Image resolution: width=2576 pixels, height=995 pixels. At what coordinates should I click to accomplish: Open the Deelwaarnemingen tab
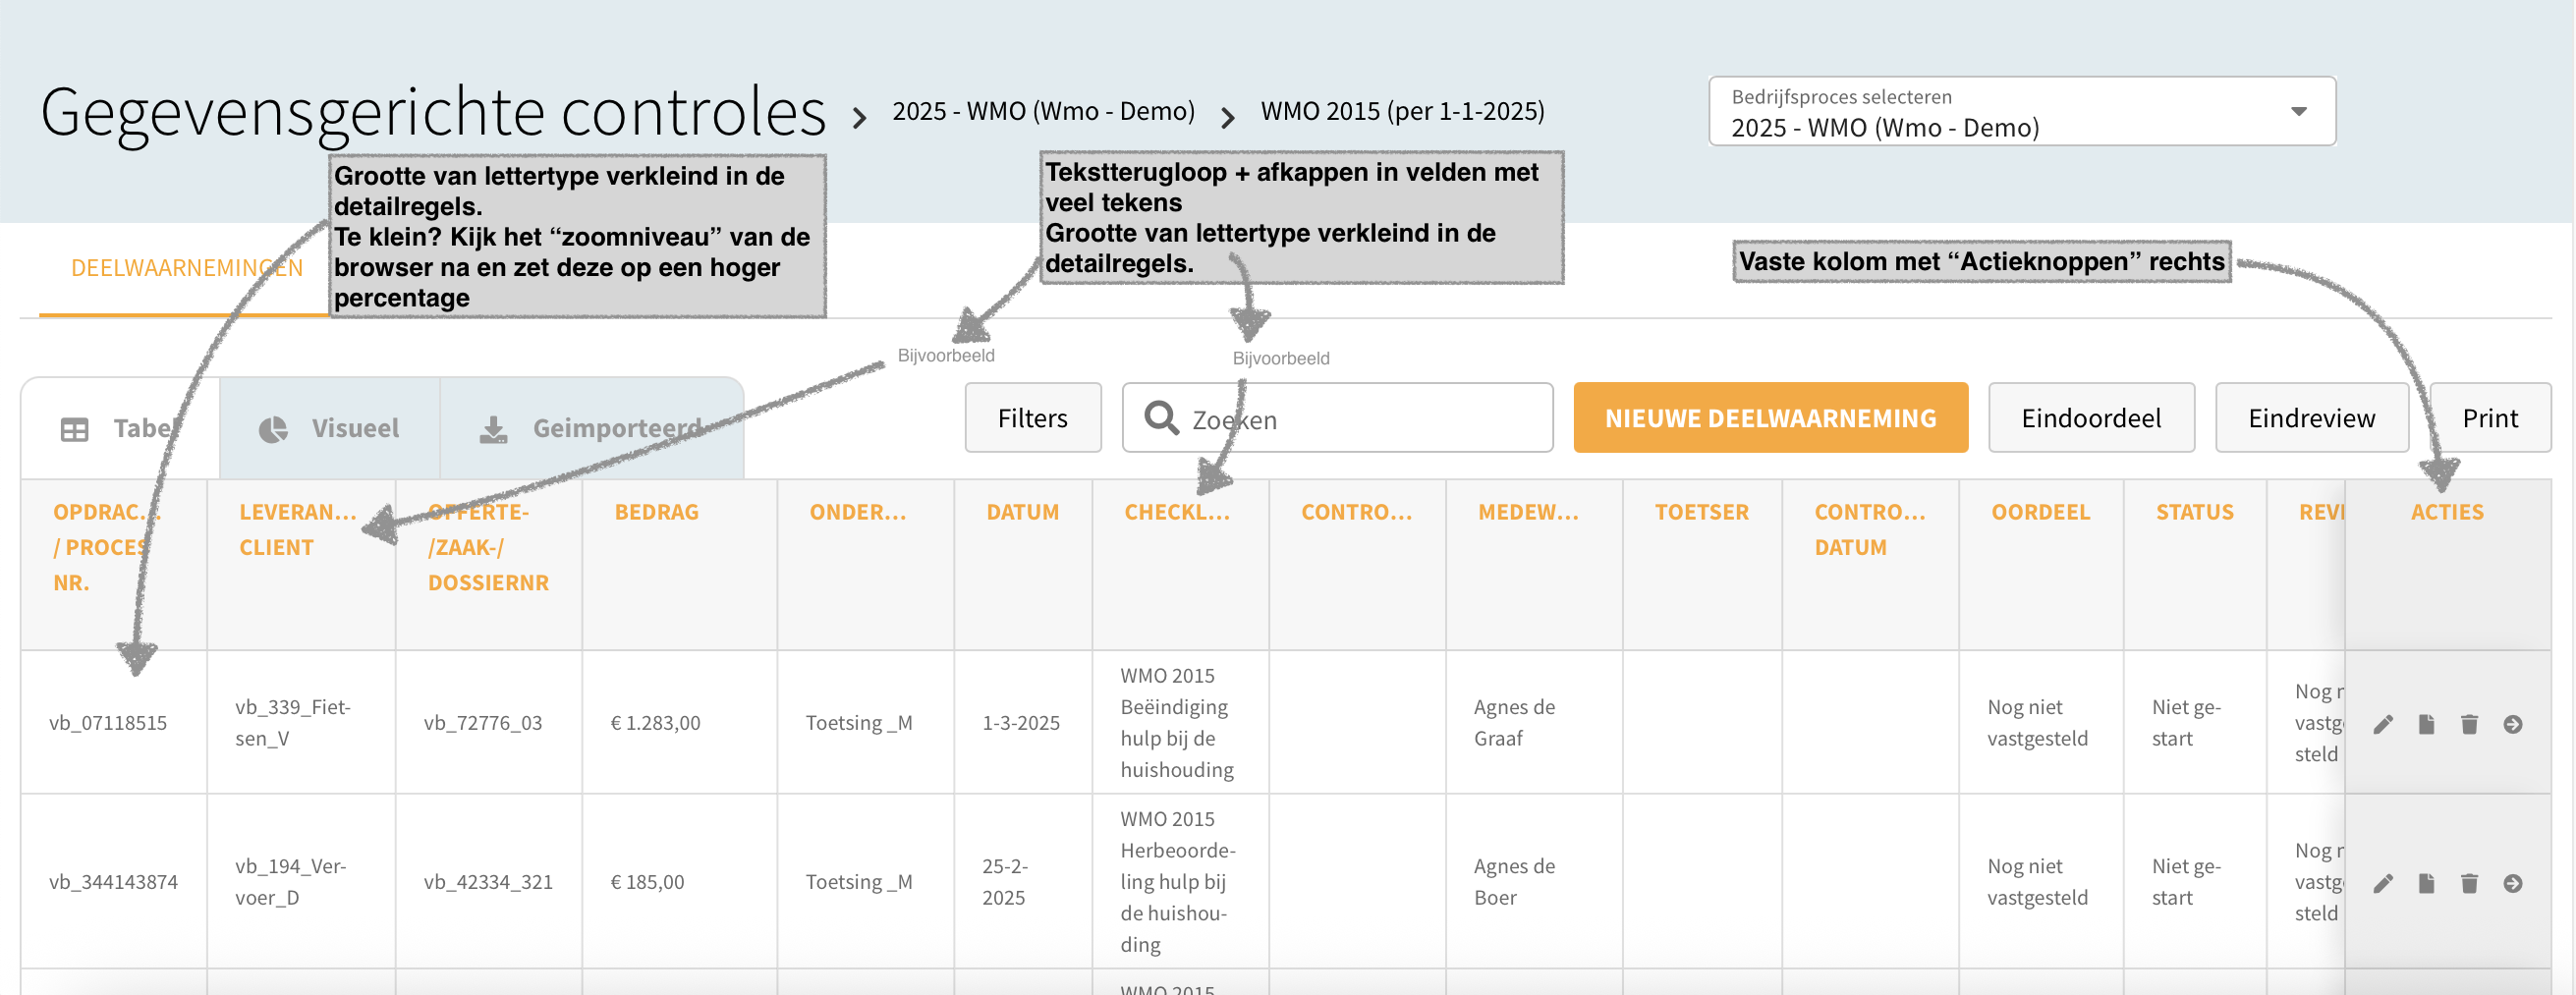[186, 268]
